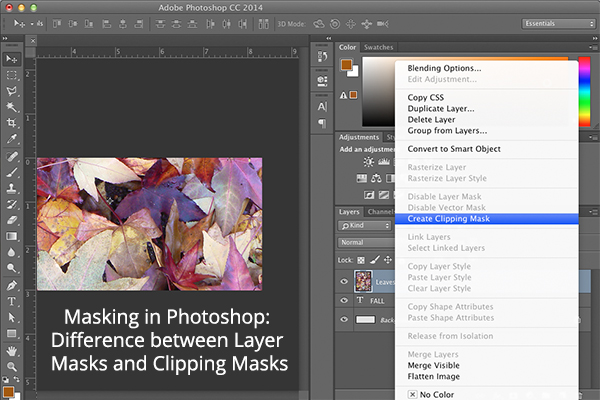Add a Levels adjustment
600x400 pixels.
pos(383,162)
